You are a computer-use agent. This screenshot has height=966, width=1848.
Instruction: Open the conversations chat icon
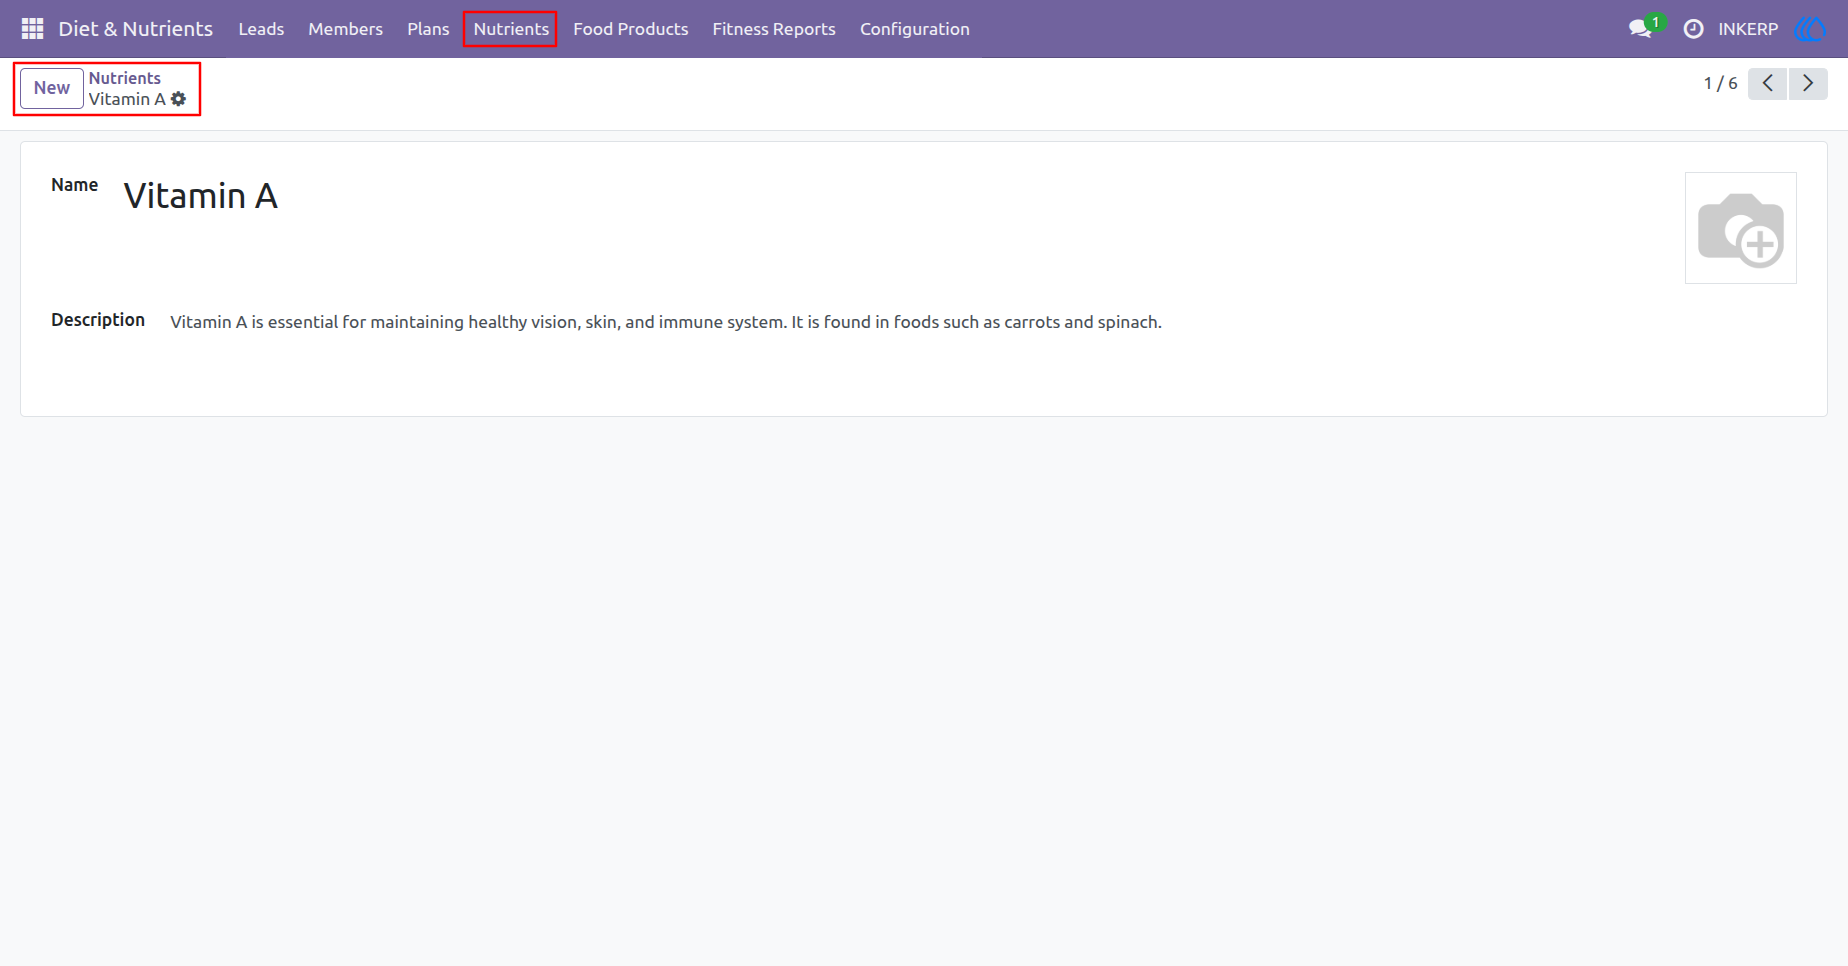1640,29
